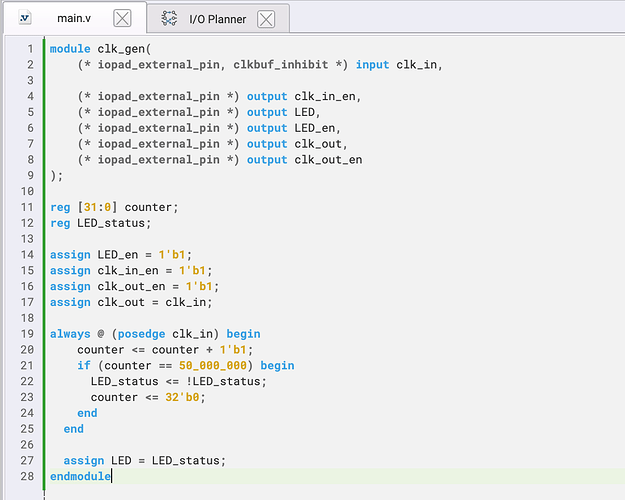
Task: Click '1'b1' value on line 15
Action: point(192,270)
